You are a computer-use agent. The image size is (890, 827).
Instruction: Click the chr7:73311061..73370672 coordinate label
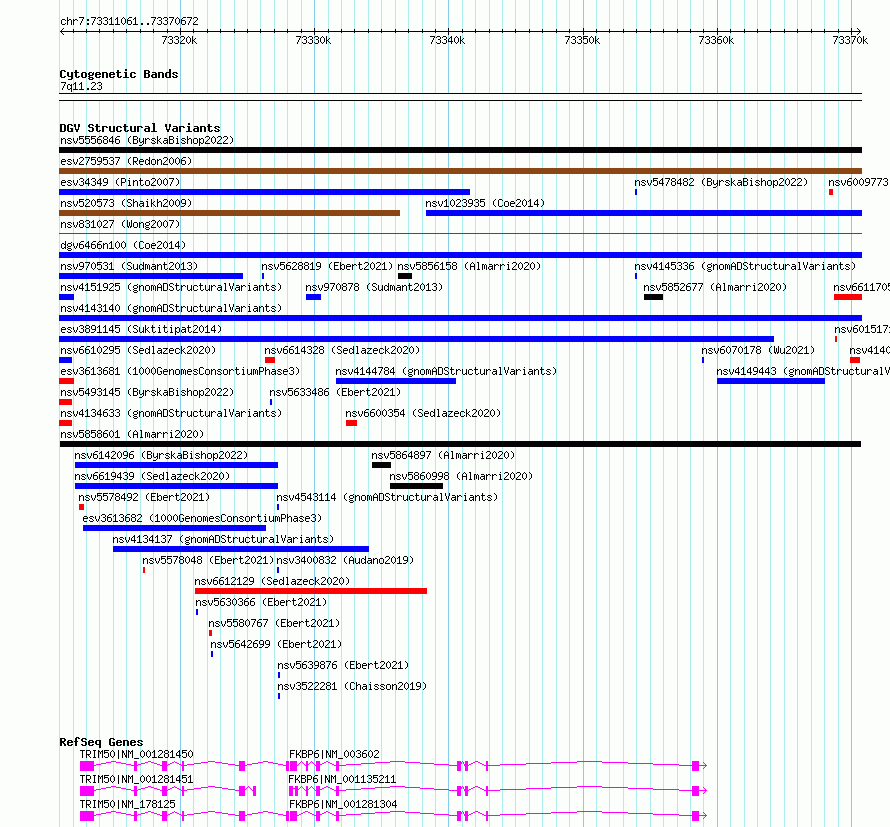pyautogui.click(x=129, y=21)
